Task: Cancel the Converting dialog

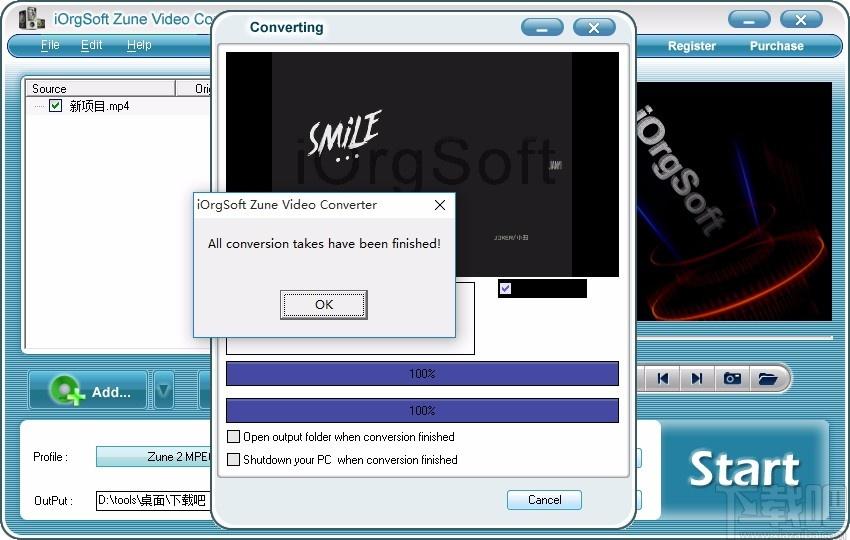Action: pos(544,500)
